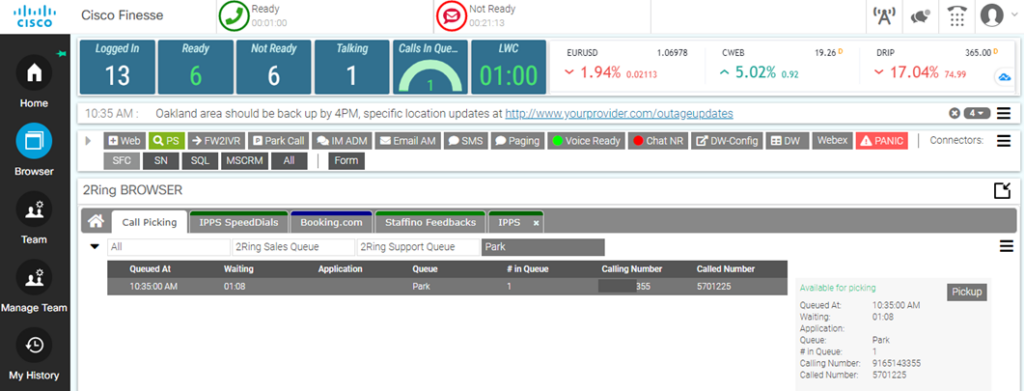
Task: Toggle the SFC connector
Action: coord(121,161)
